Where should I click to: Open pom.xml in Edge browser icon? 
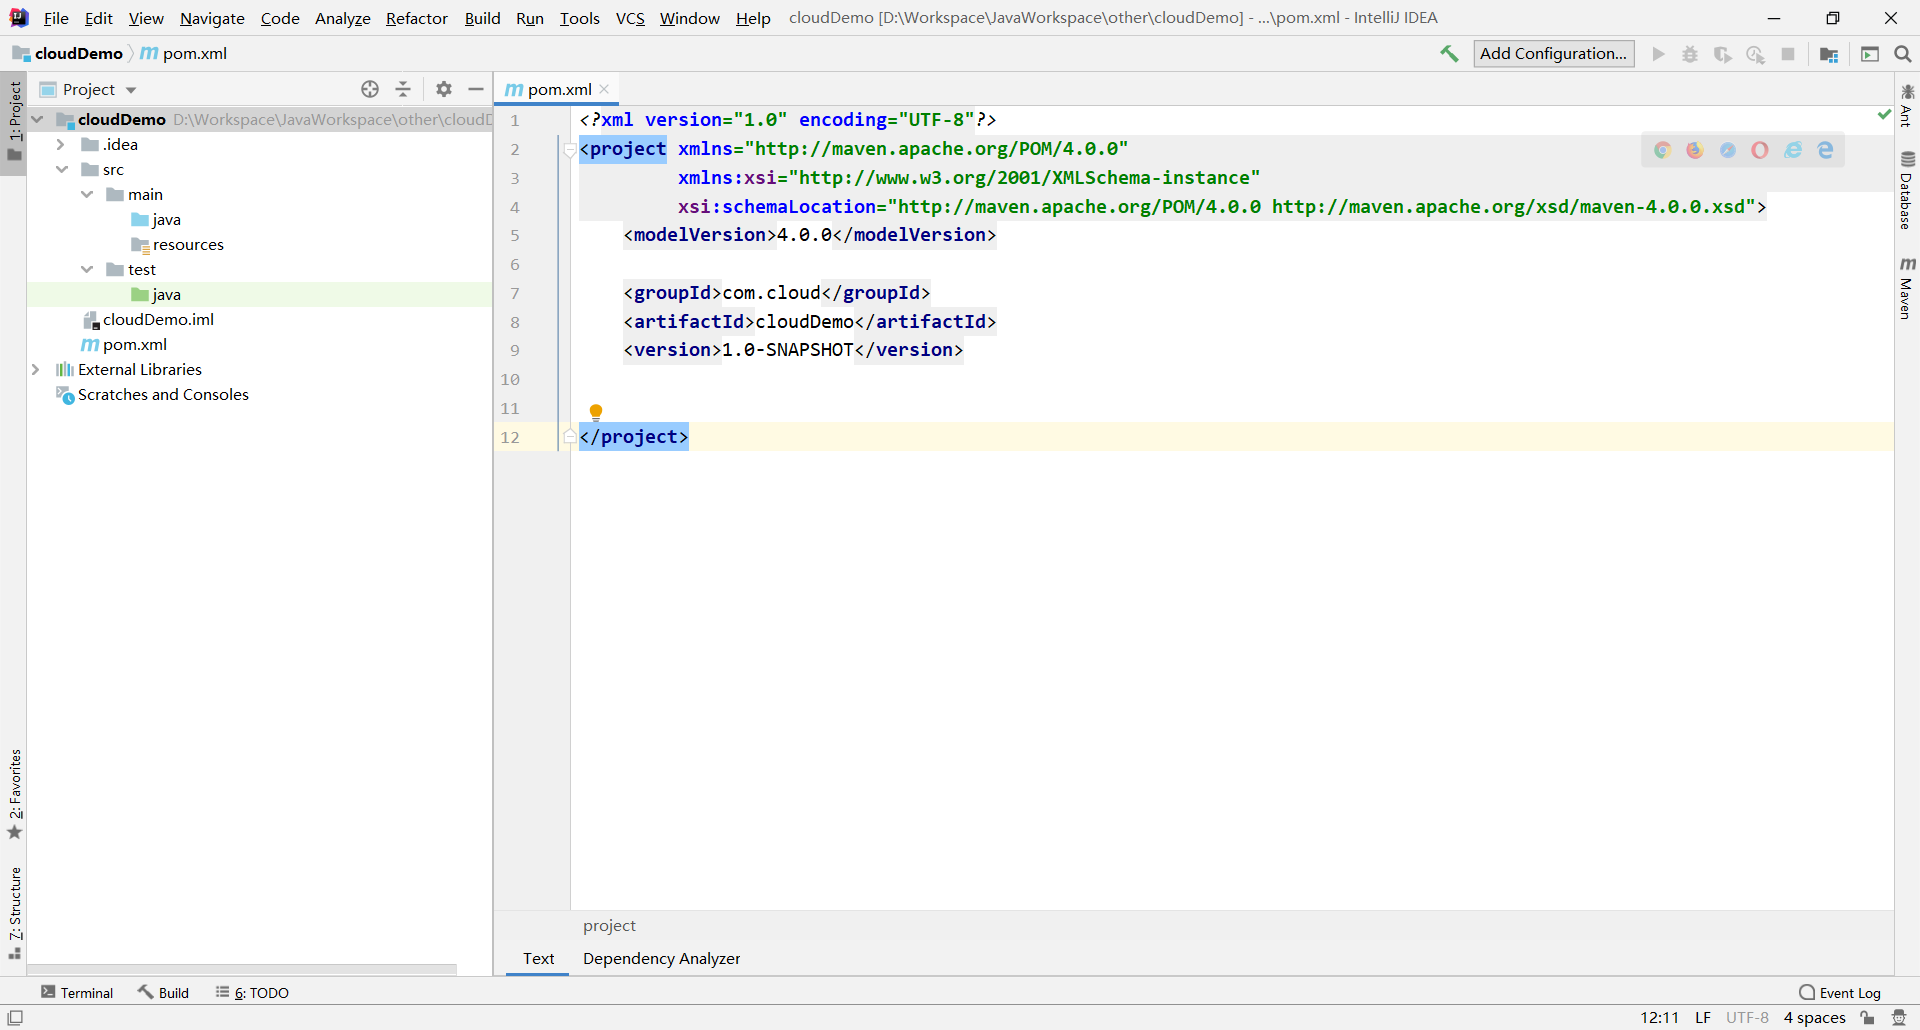1826,150
